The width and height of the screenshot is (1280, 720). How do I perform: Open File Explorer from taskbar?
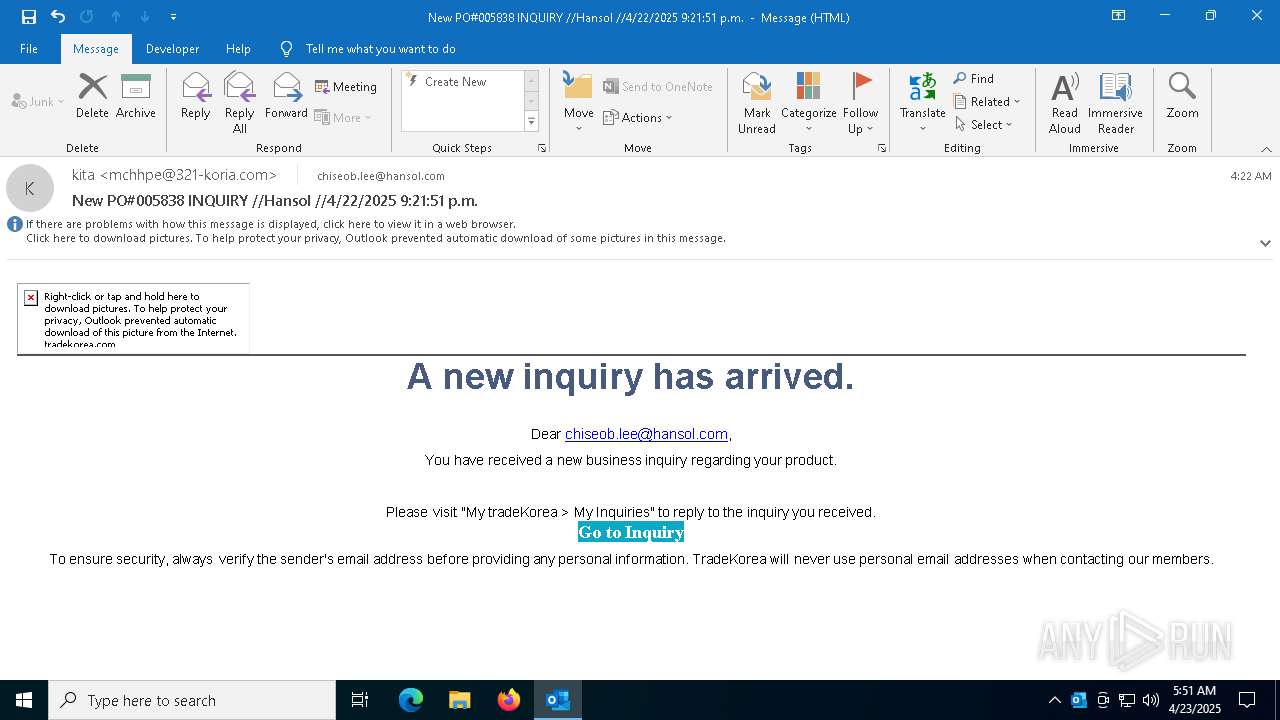[459, 700]
